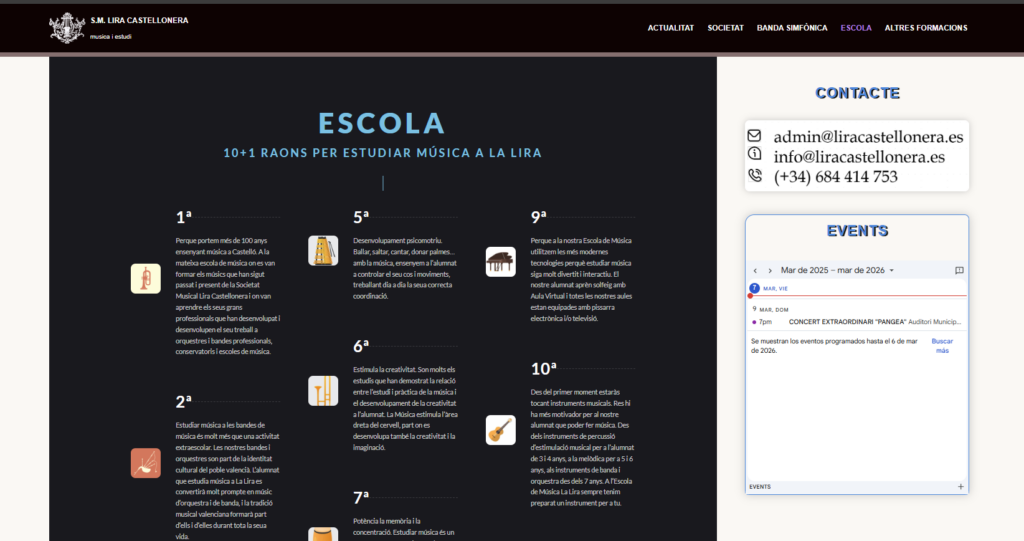Click the 5ª reason heading
The width and height of the screenshot is (1024, 541).
(x=361, y=217)
